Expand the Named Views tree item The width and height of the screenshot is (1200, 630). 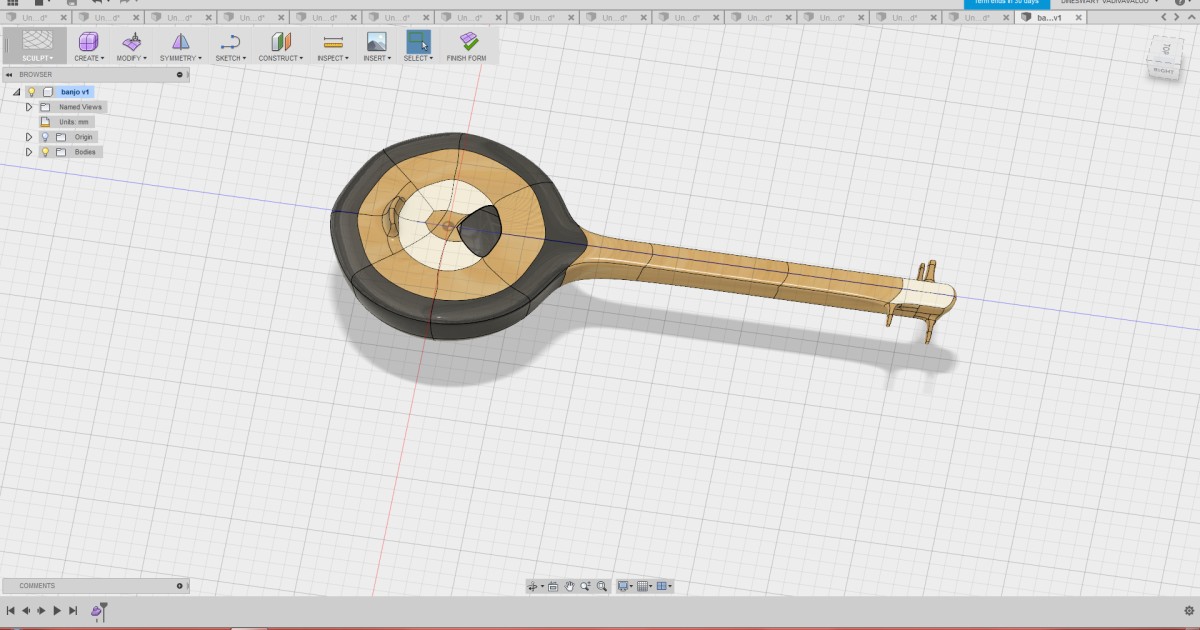pyautogui.click(x=29, y=107)
